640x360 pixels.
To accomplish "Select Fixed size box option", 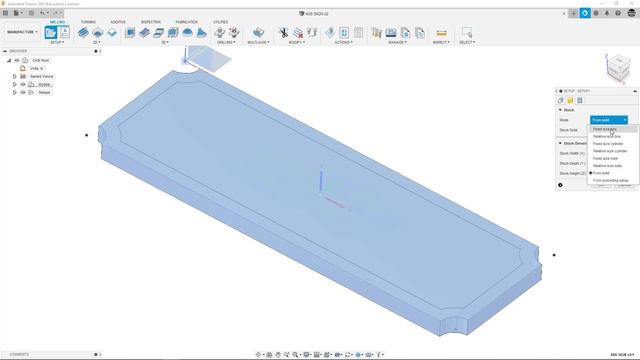I will tap(613, 129).
